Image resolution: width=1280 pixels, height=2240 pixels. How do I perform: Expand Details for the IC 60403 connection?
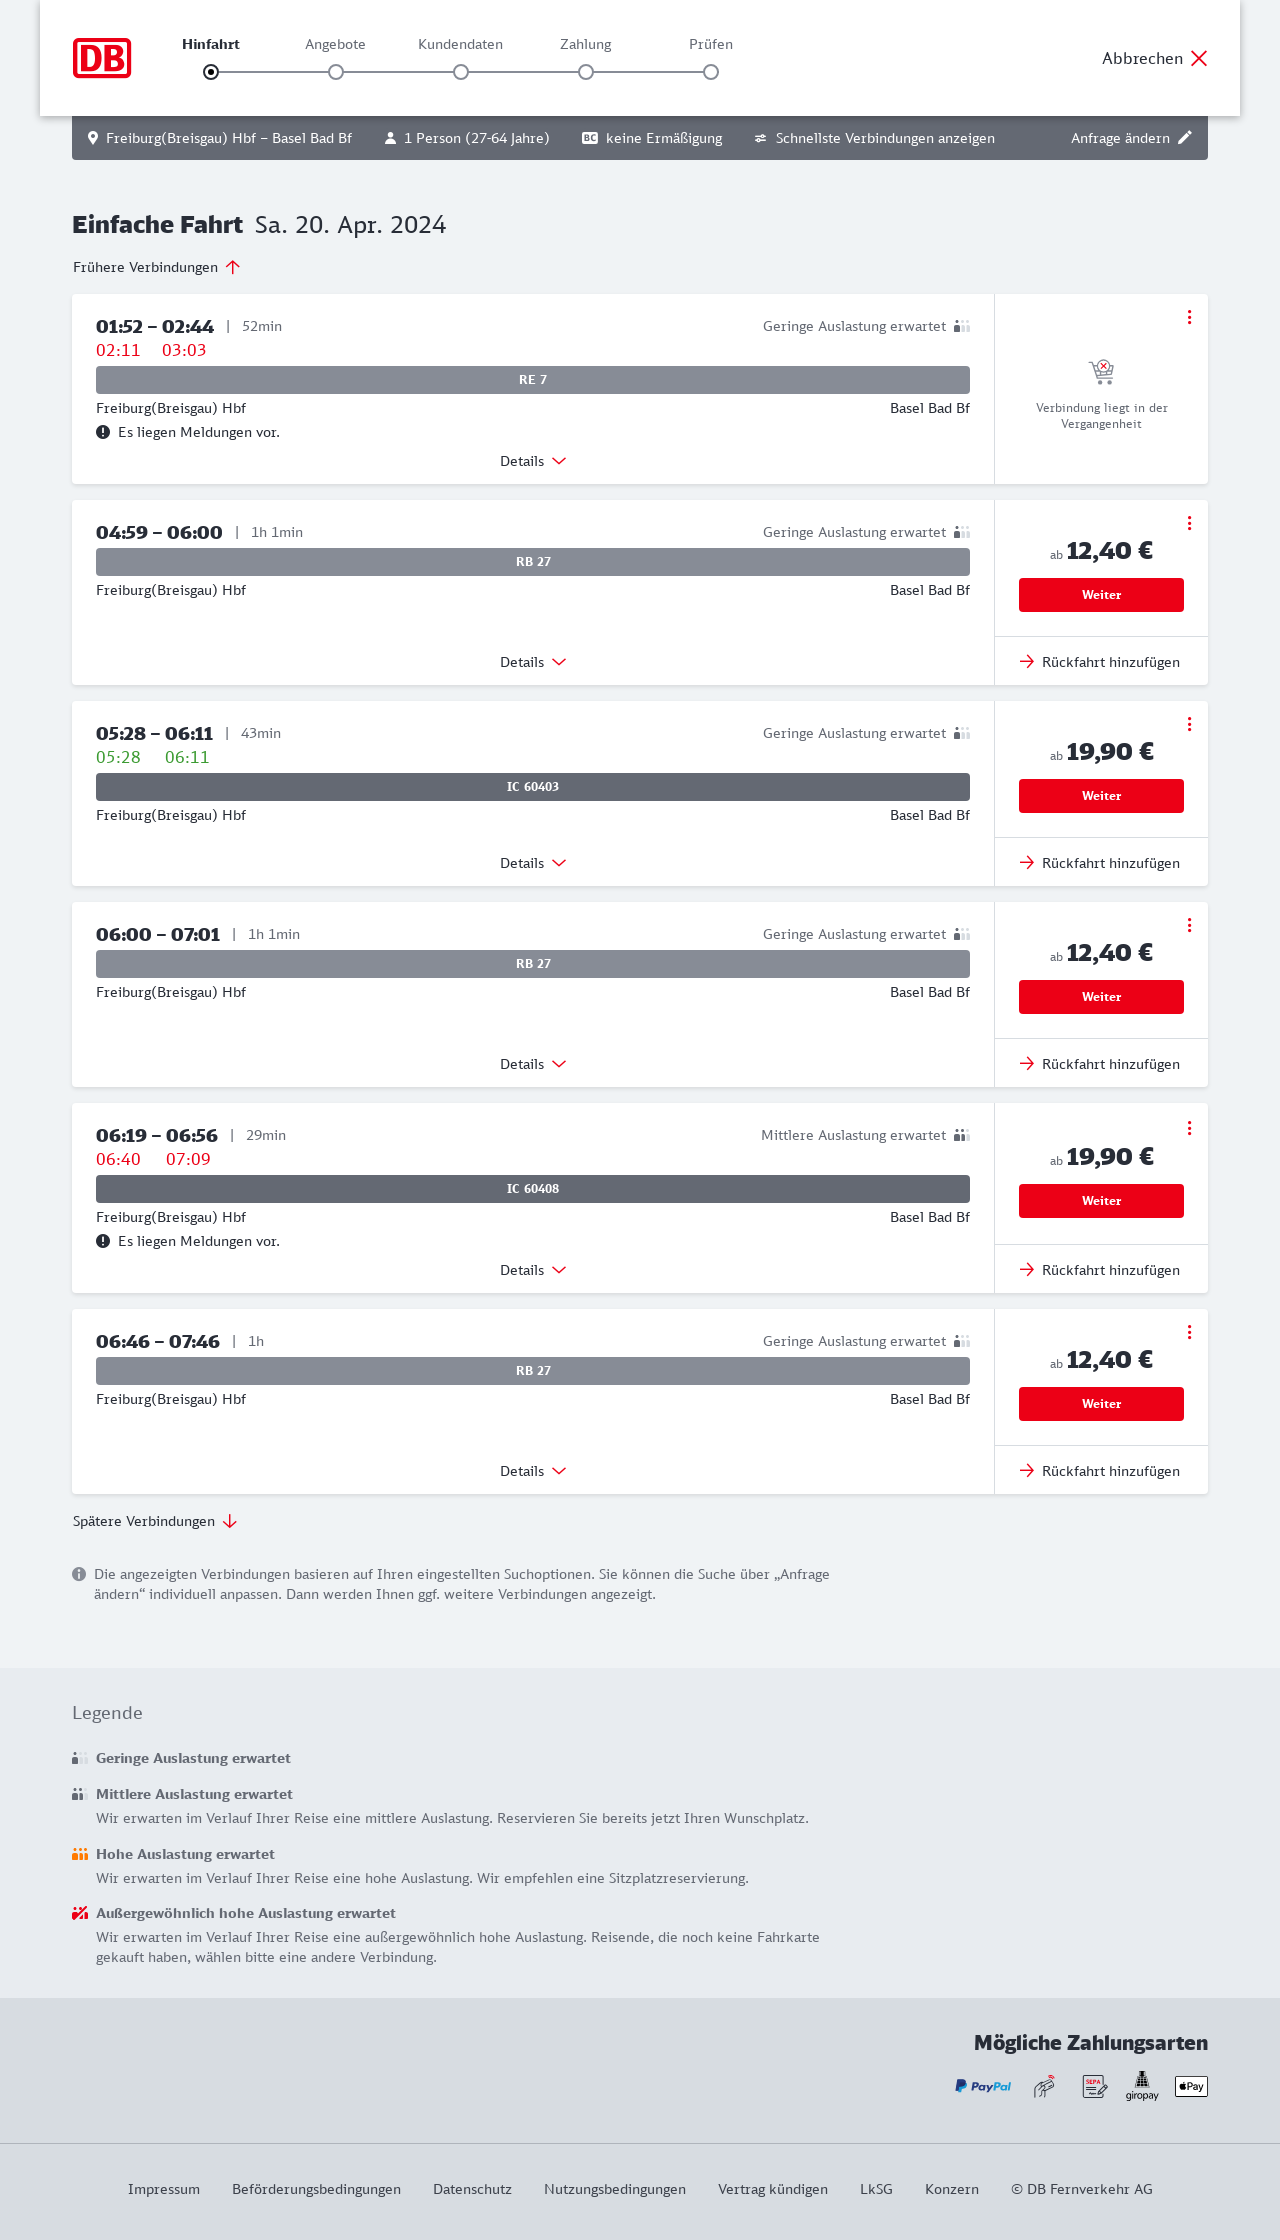[x=533, y=863]
